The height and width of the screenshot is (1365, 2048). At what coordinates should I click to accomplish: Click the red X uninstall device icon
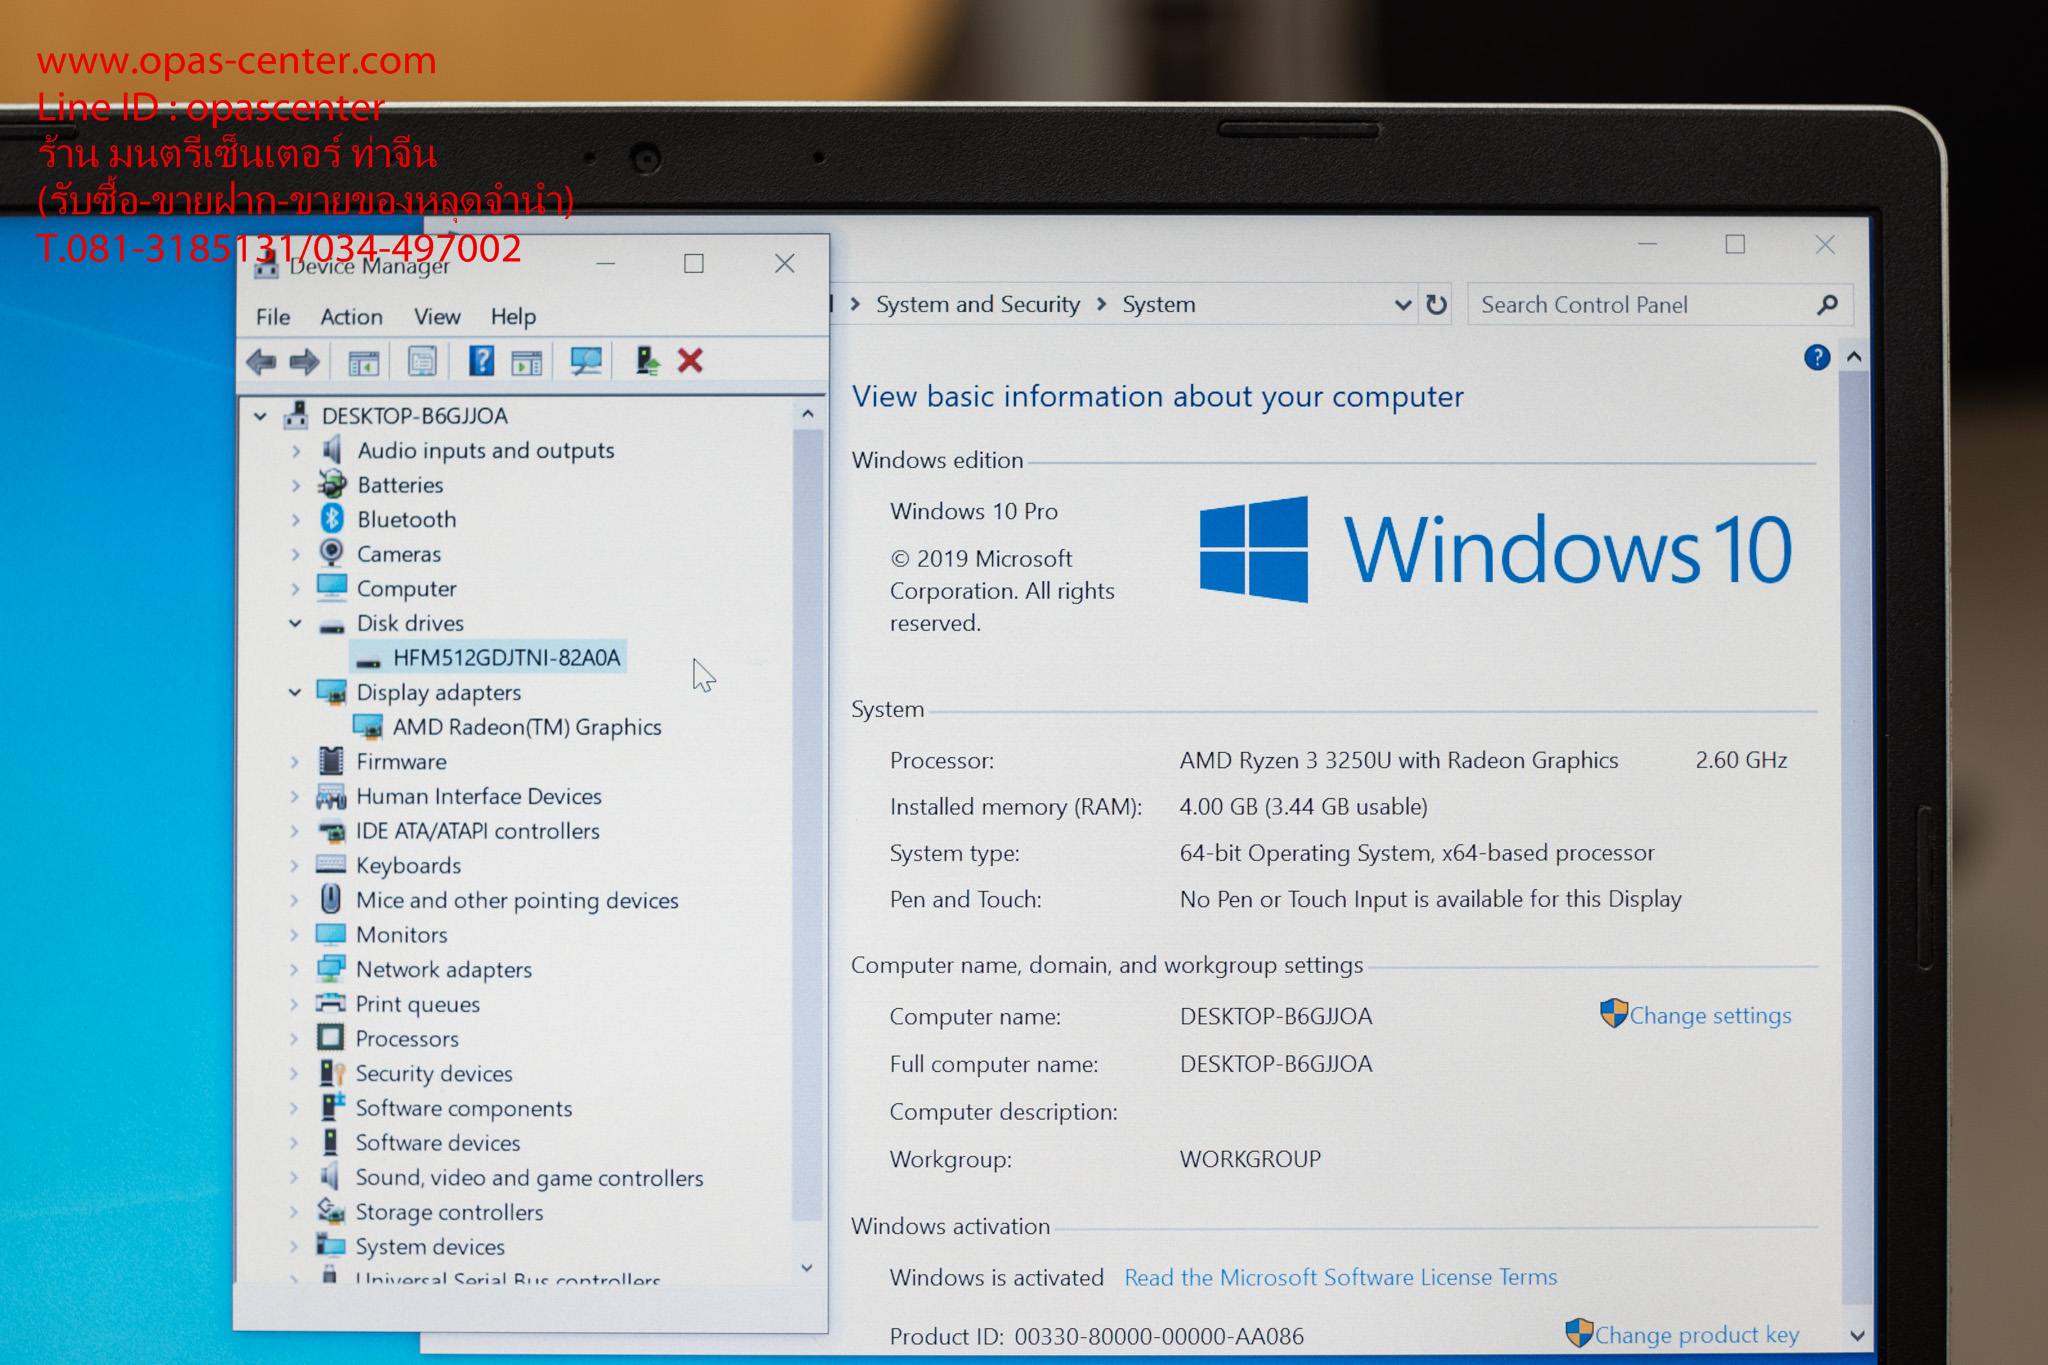point(690,361)
